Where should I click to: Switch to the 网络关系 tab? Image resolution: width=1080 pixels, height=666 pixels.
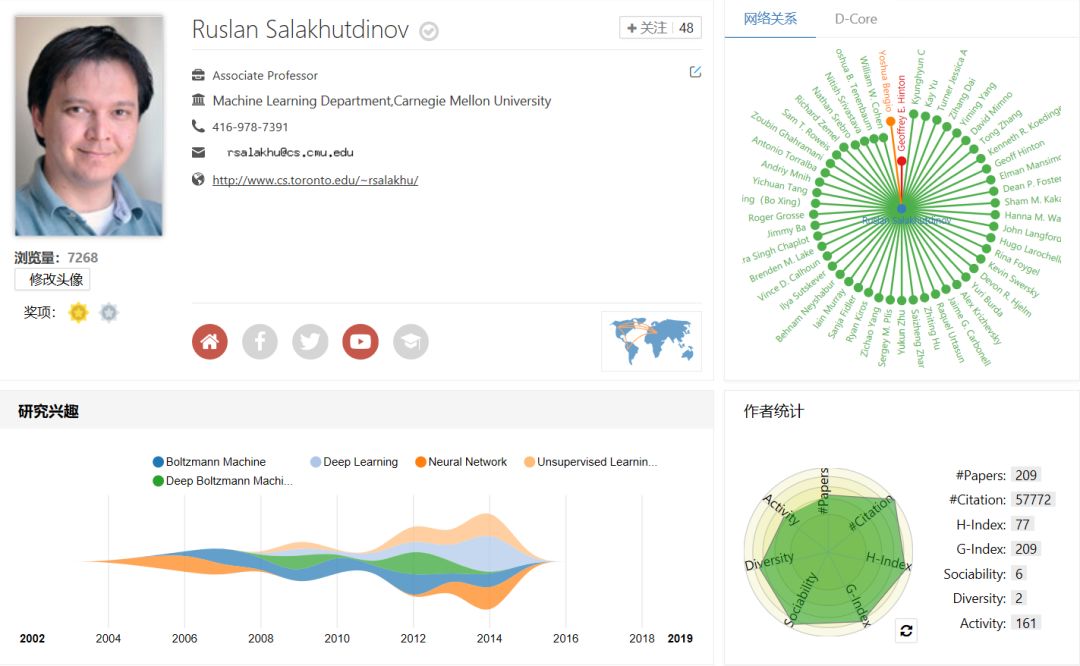[770, 19]
